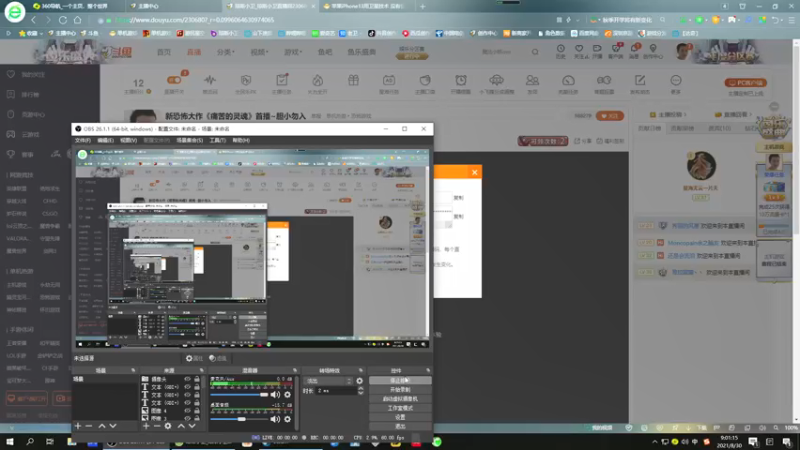Expand Douyu video dropdown in navigation
Image resolution: width=800 pixels, height=450 pixels.
pos(259,52)
